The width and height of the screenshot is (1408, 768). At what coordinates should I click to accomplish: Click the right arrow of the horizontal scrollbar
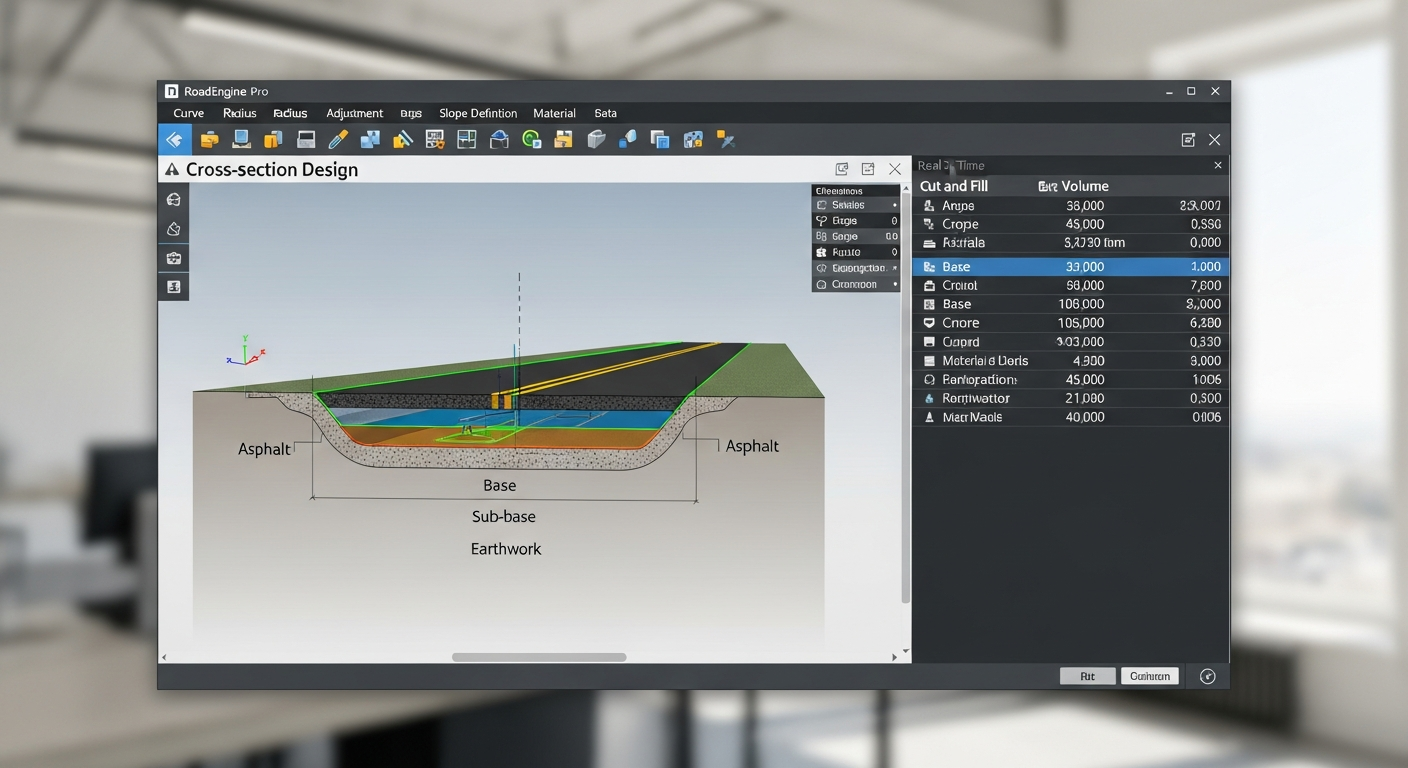[x=895, y=657]
